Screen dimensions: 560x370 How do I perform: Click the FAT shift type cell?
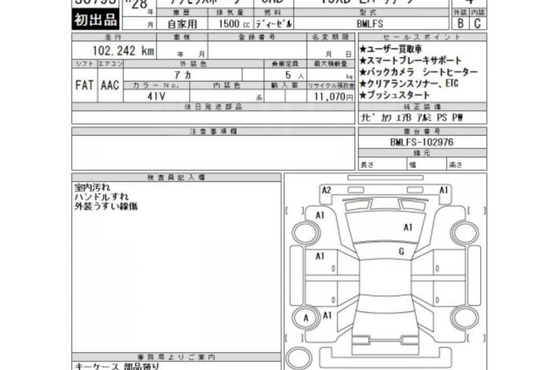point(84,85)
